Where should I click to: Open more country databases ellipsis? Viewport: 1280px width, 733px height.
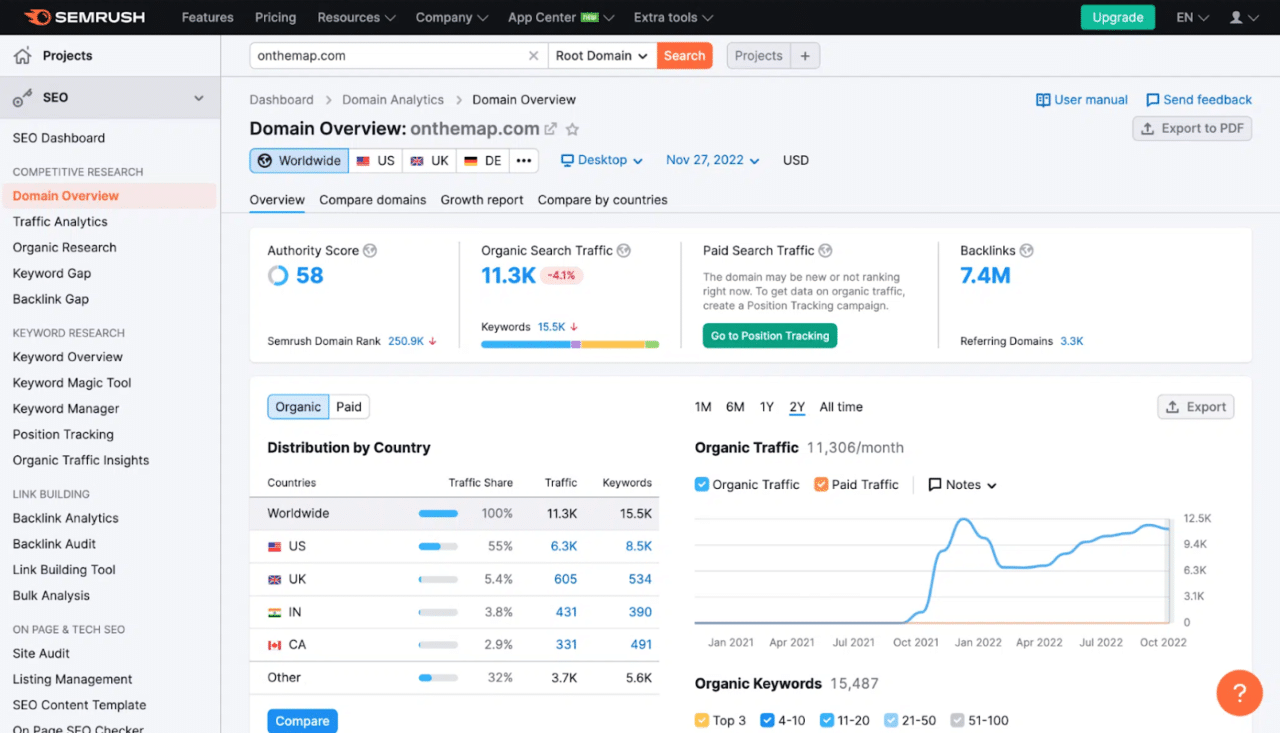tap(524, 161)
